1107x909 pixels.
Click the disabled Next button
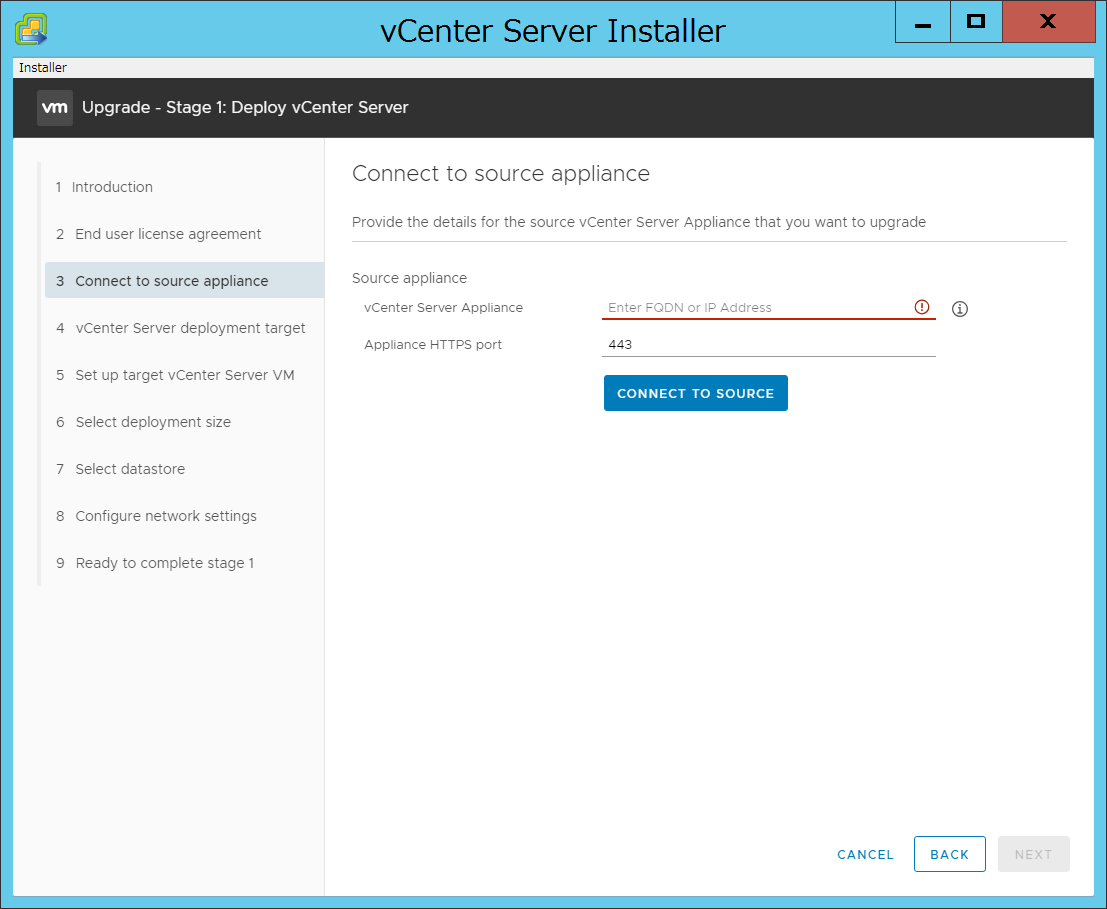(1034, 855)
